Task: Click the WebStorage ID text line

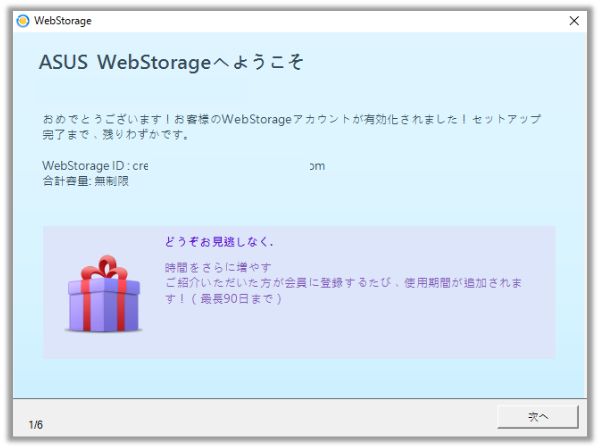Action: point(184,166)
